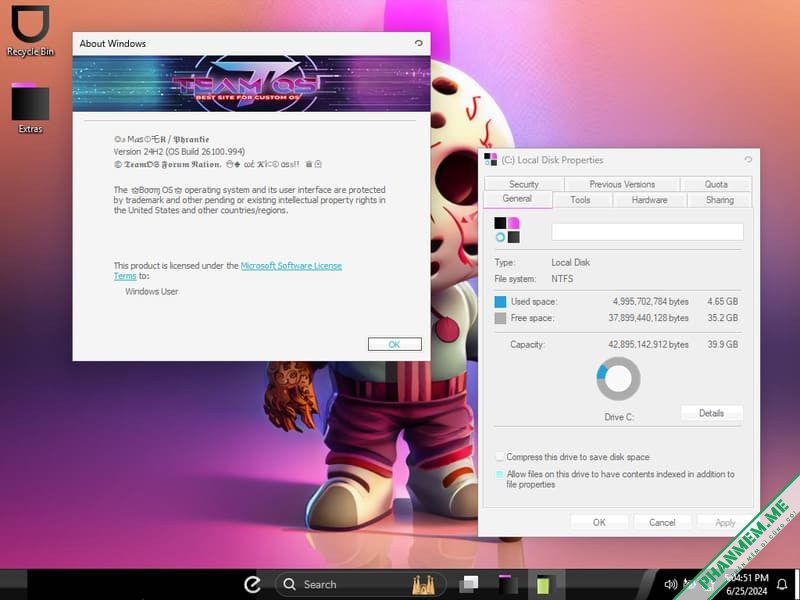Click the 39.9 GB capacity text

722,344
